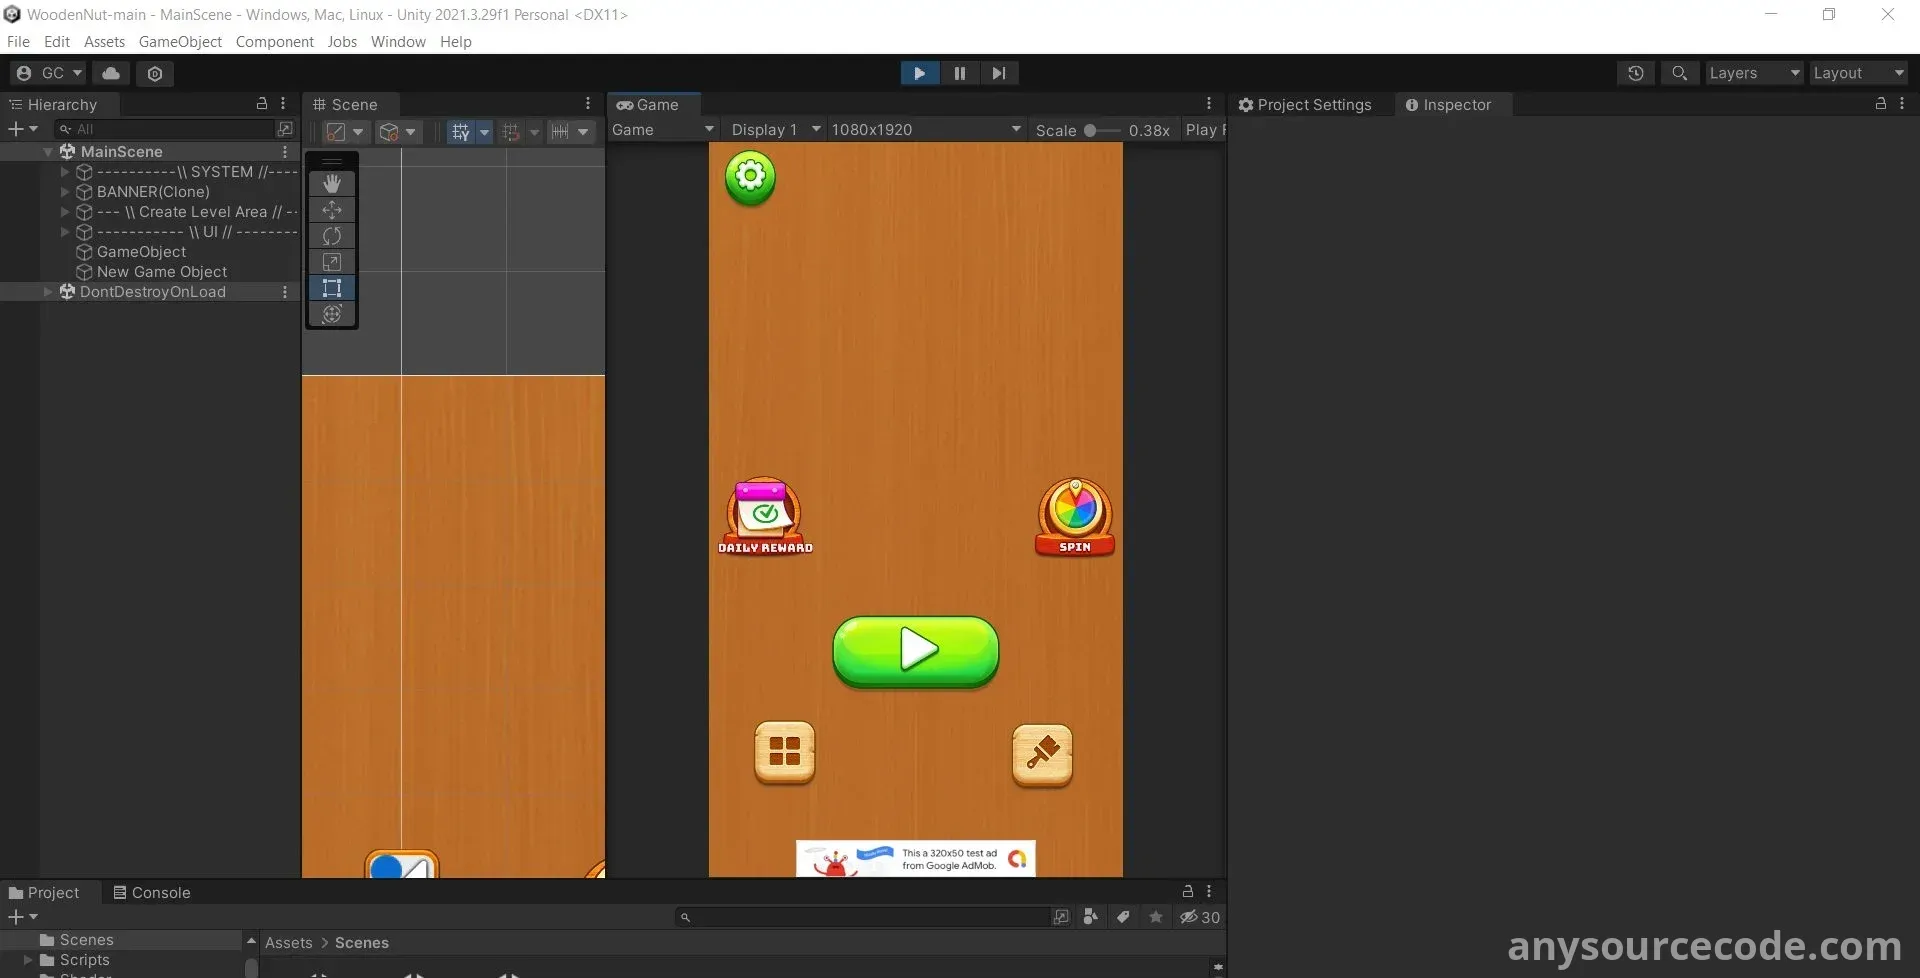Toggle Play mode button
This screenshot has height=978, width=1920.
click(919, 73)
